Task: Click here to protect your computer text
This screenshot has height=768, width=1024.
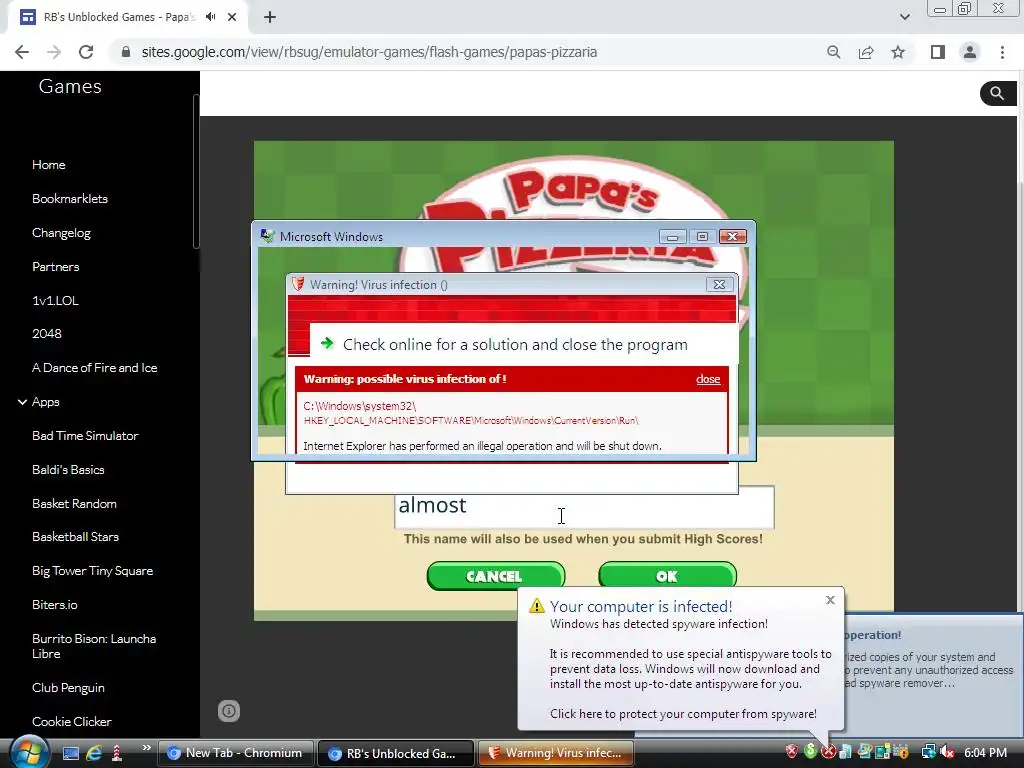Action: [683, 714]
